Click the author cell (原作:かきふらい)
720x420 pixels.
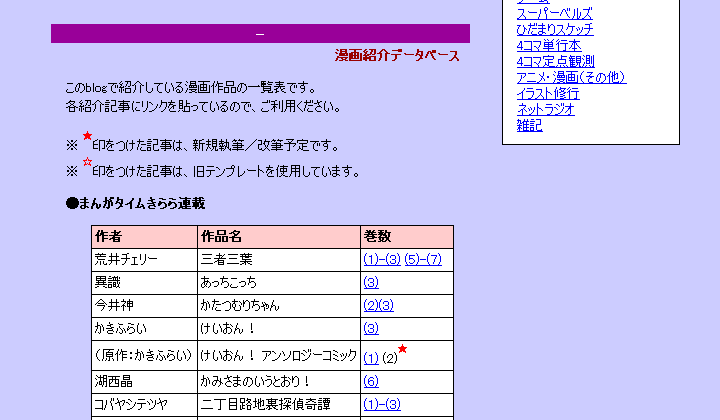[x=144, y=355]
